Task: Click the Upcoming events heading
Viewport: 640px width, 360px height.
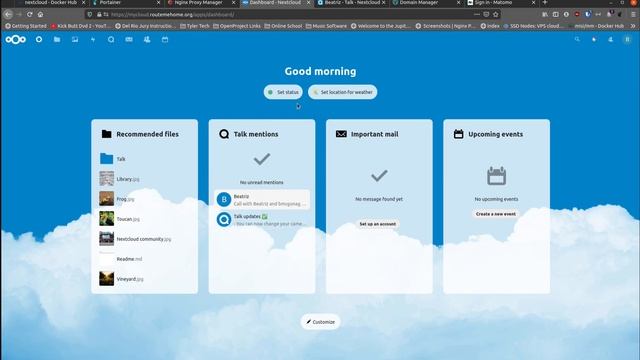Action: pyautogui.click(x=496, y=134)
